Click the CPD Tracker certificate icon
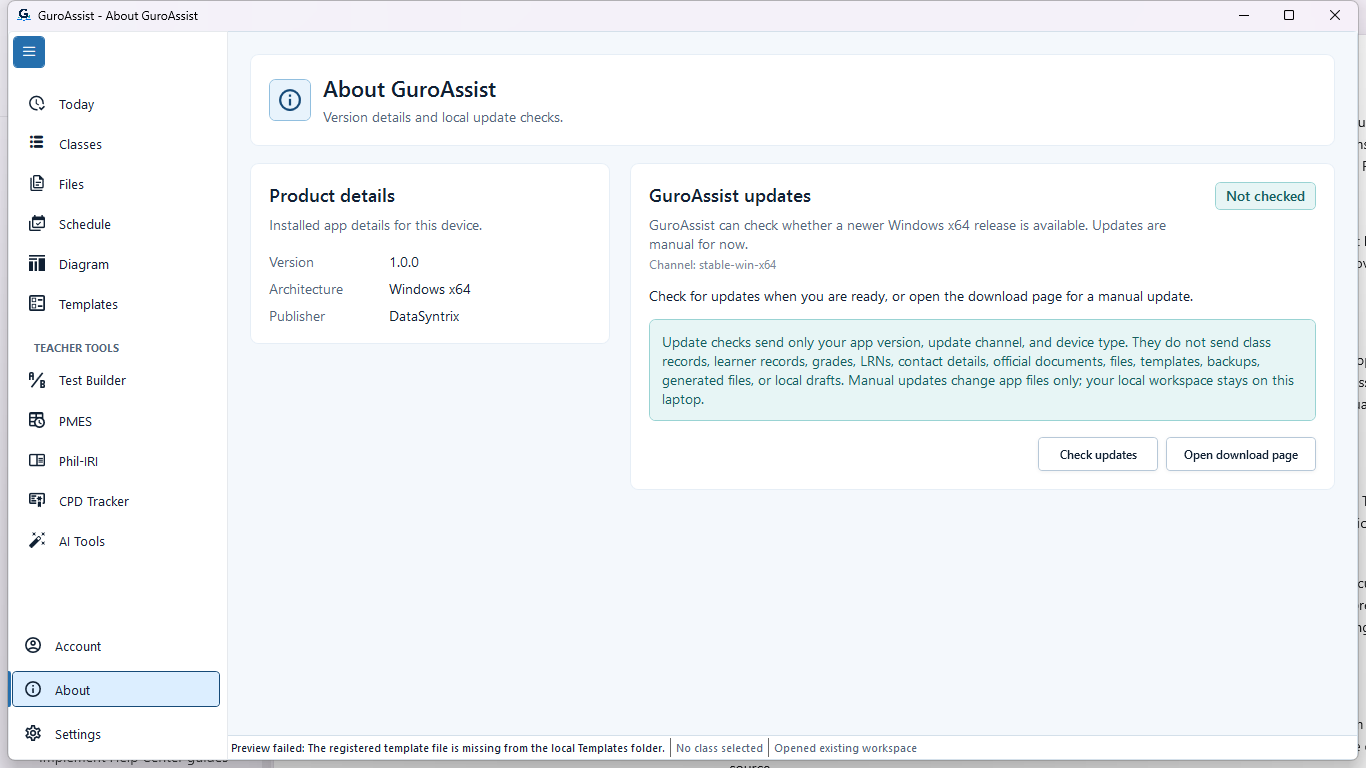 (x=37, y=500)
